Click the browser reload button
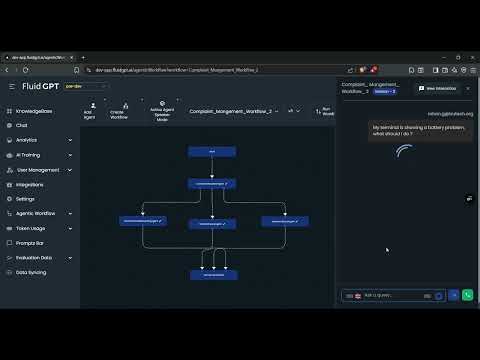The width and height of the screenshot is (480, 360). click(26, 70)
